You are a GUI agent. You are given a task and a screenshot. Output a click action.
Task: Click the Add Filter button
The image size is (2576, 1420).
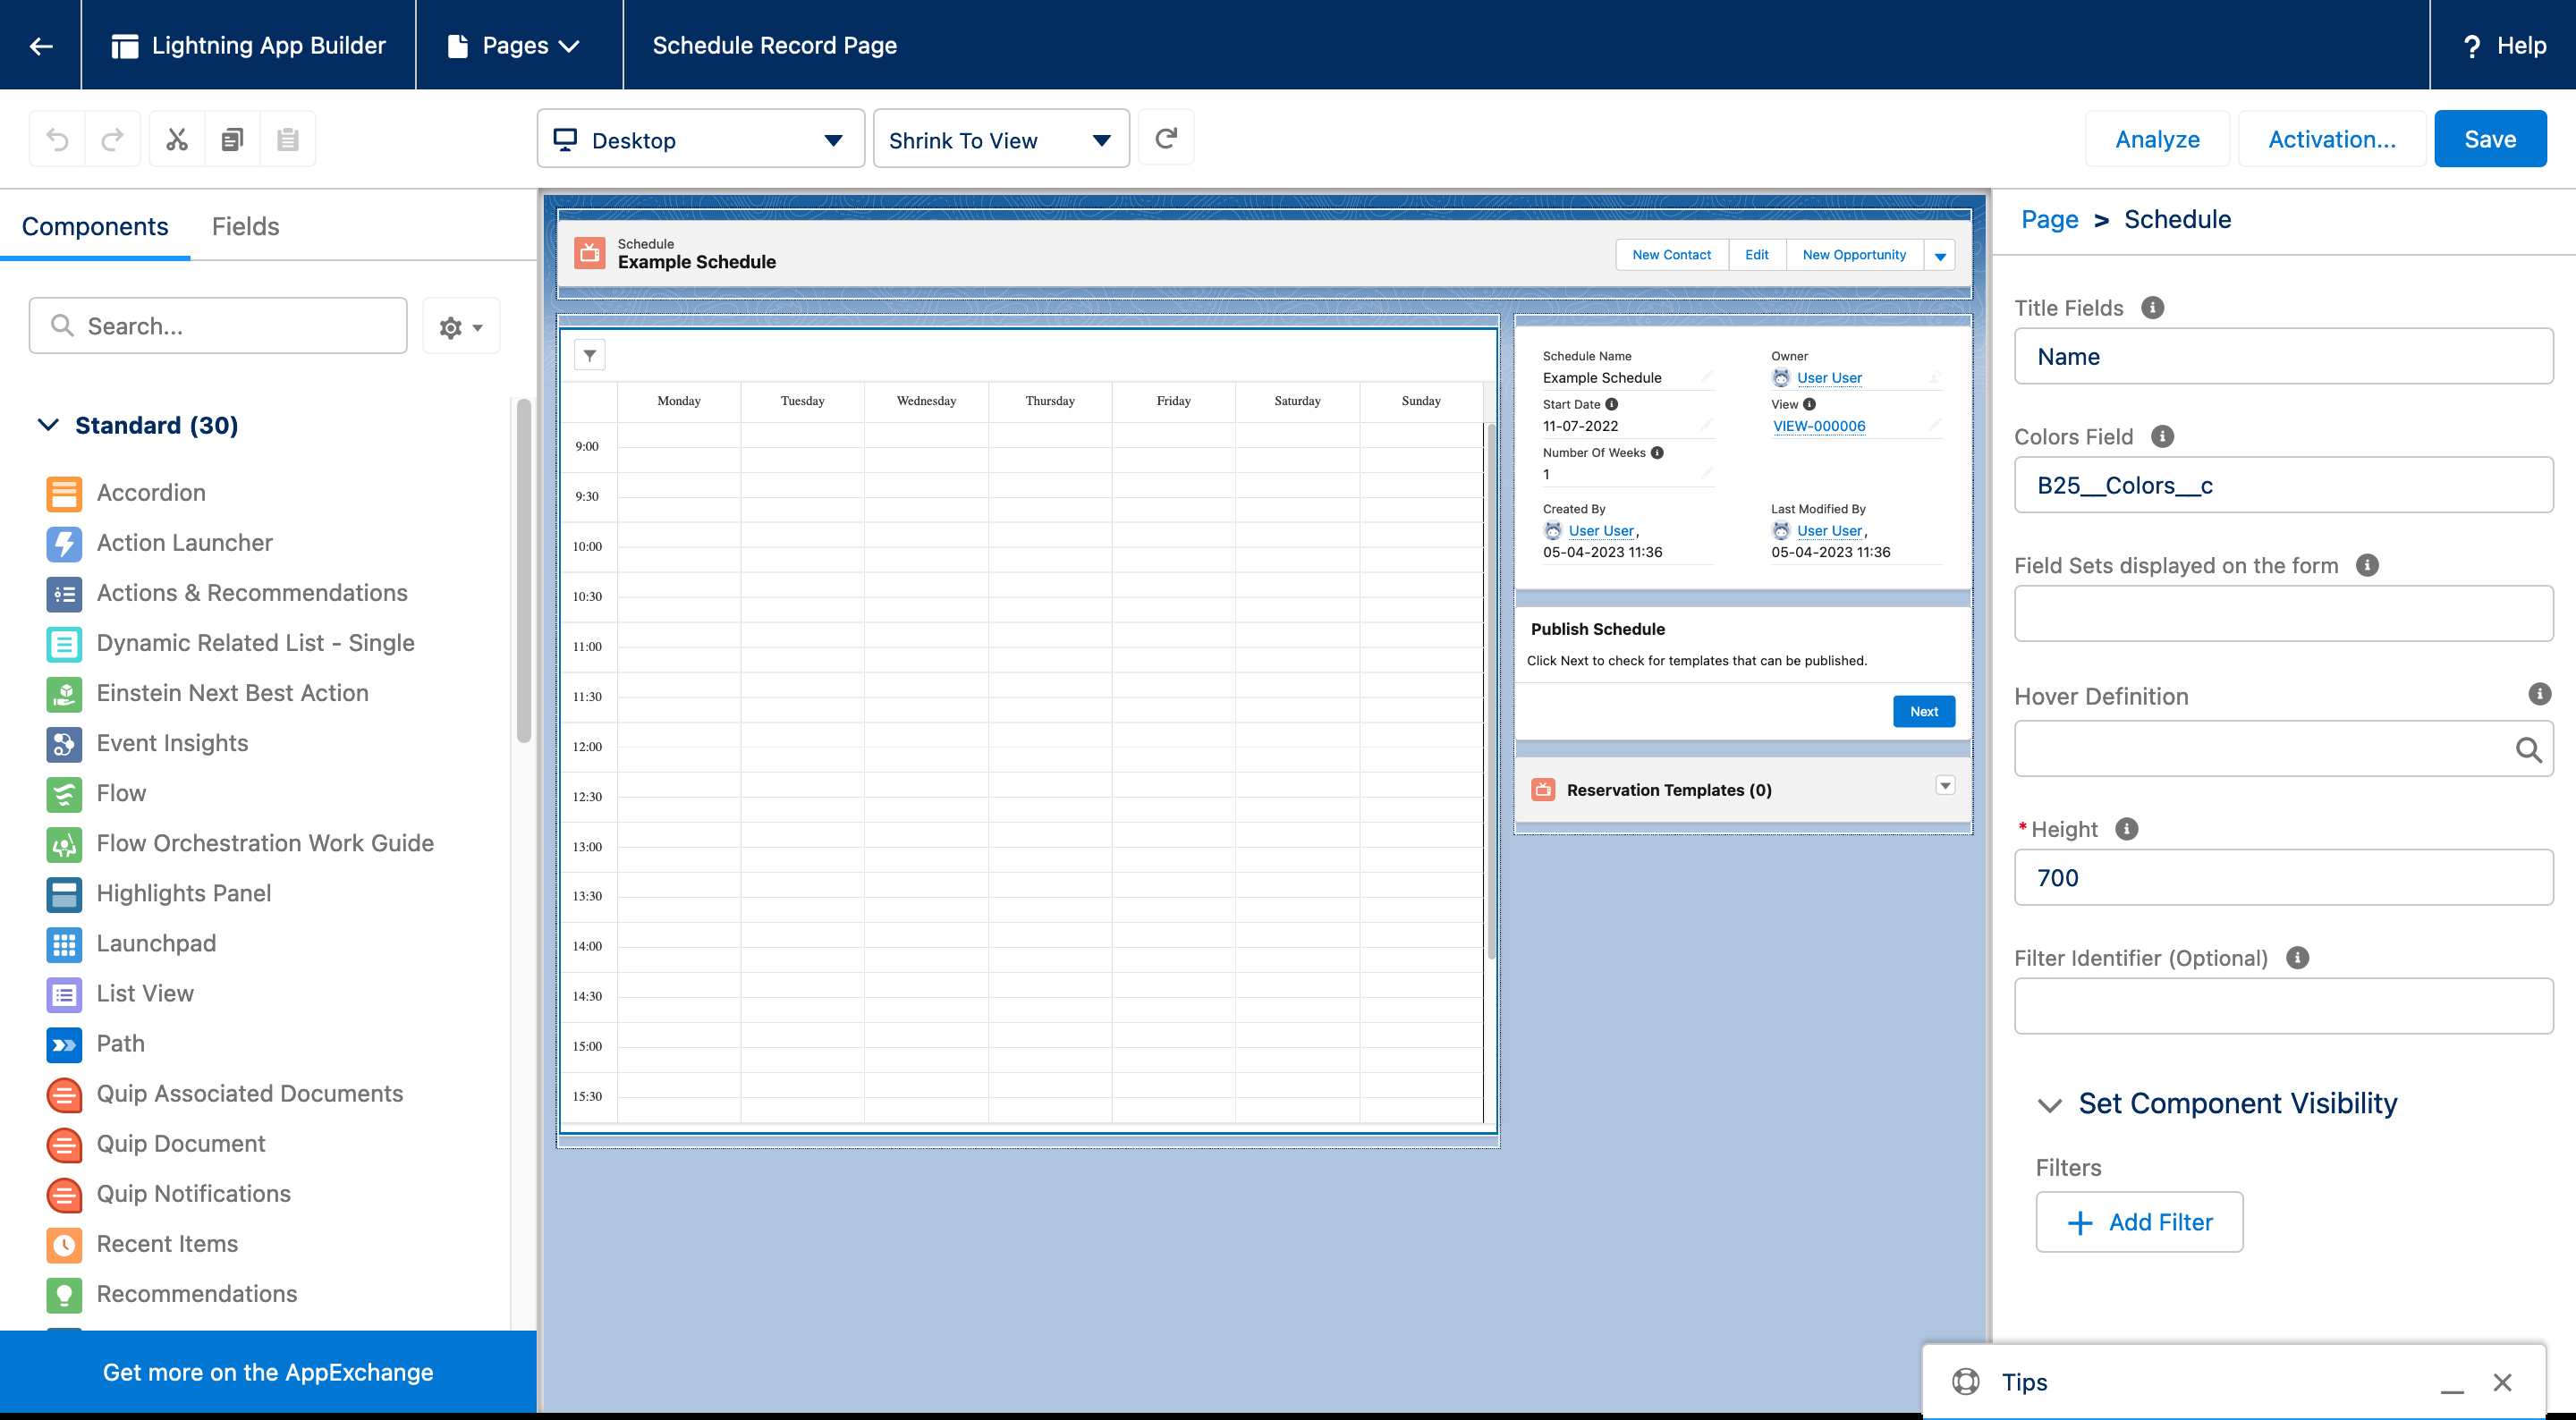coord(2139,1222)
